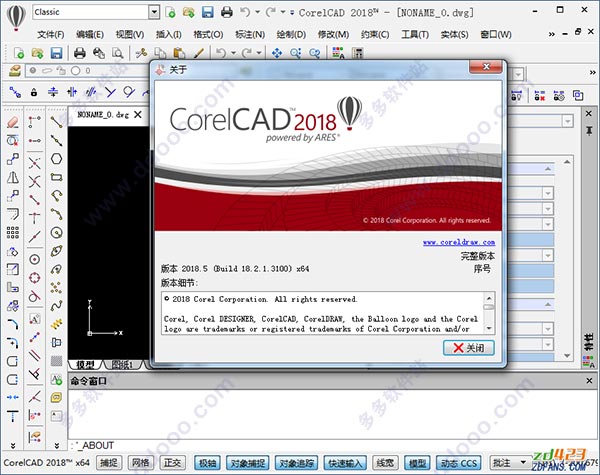Switch to 模型 space in status bar
Viewport: 600px width, 475px height.
(417, 463)
